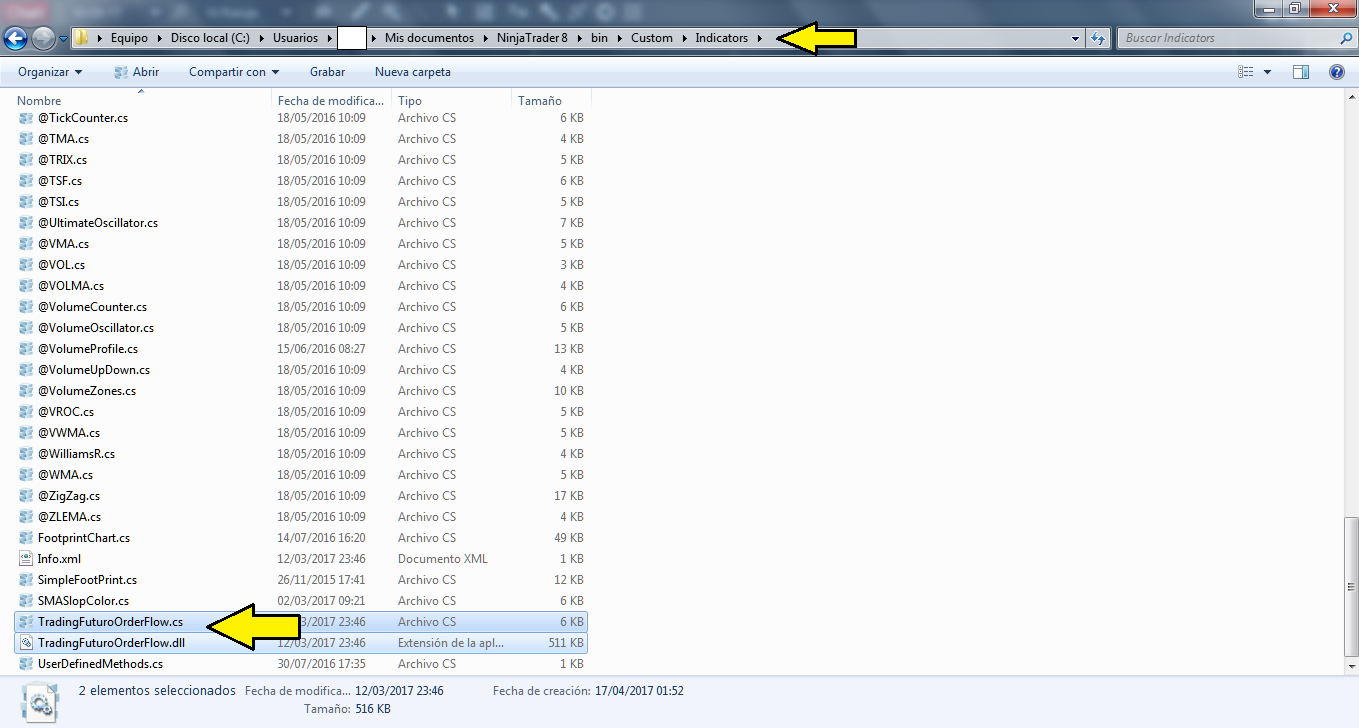The height and width of the screenshot is (728, 1359).
Task: Click the @TSI.cs file icon
Action: tap(26, 202)
